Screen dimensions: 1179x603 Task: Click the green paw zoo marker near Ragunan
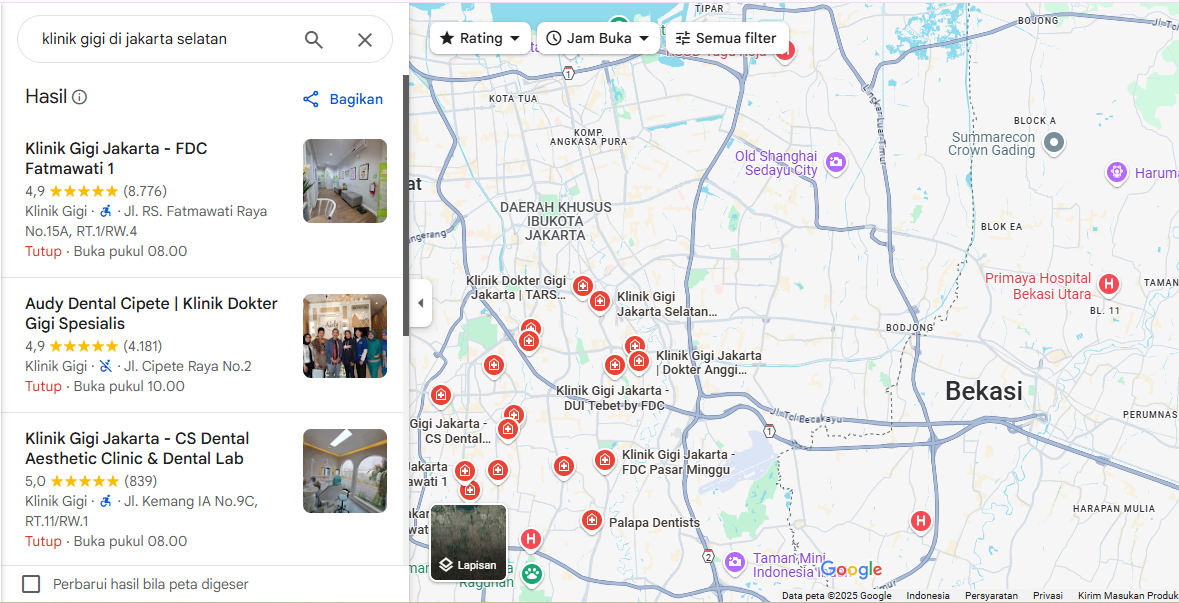click(532, 574)
